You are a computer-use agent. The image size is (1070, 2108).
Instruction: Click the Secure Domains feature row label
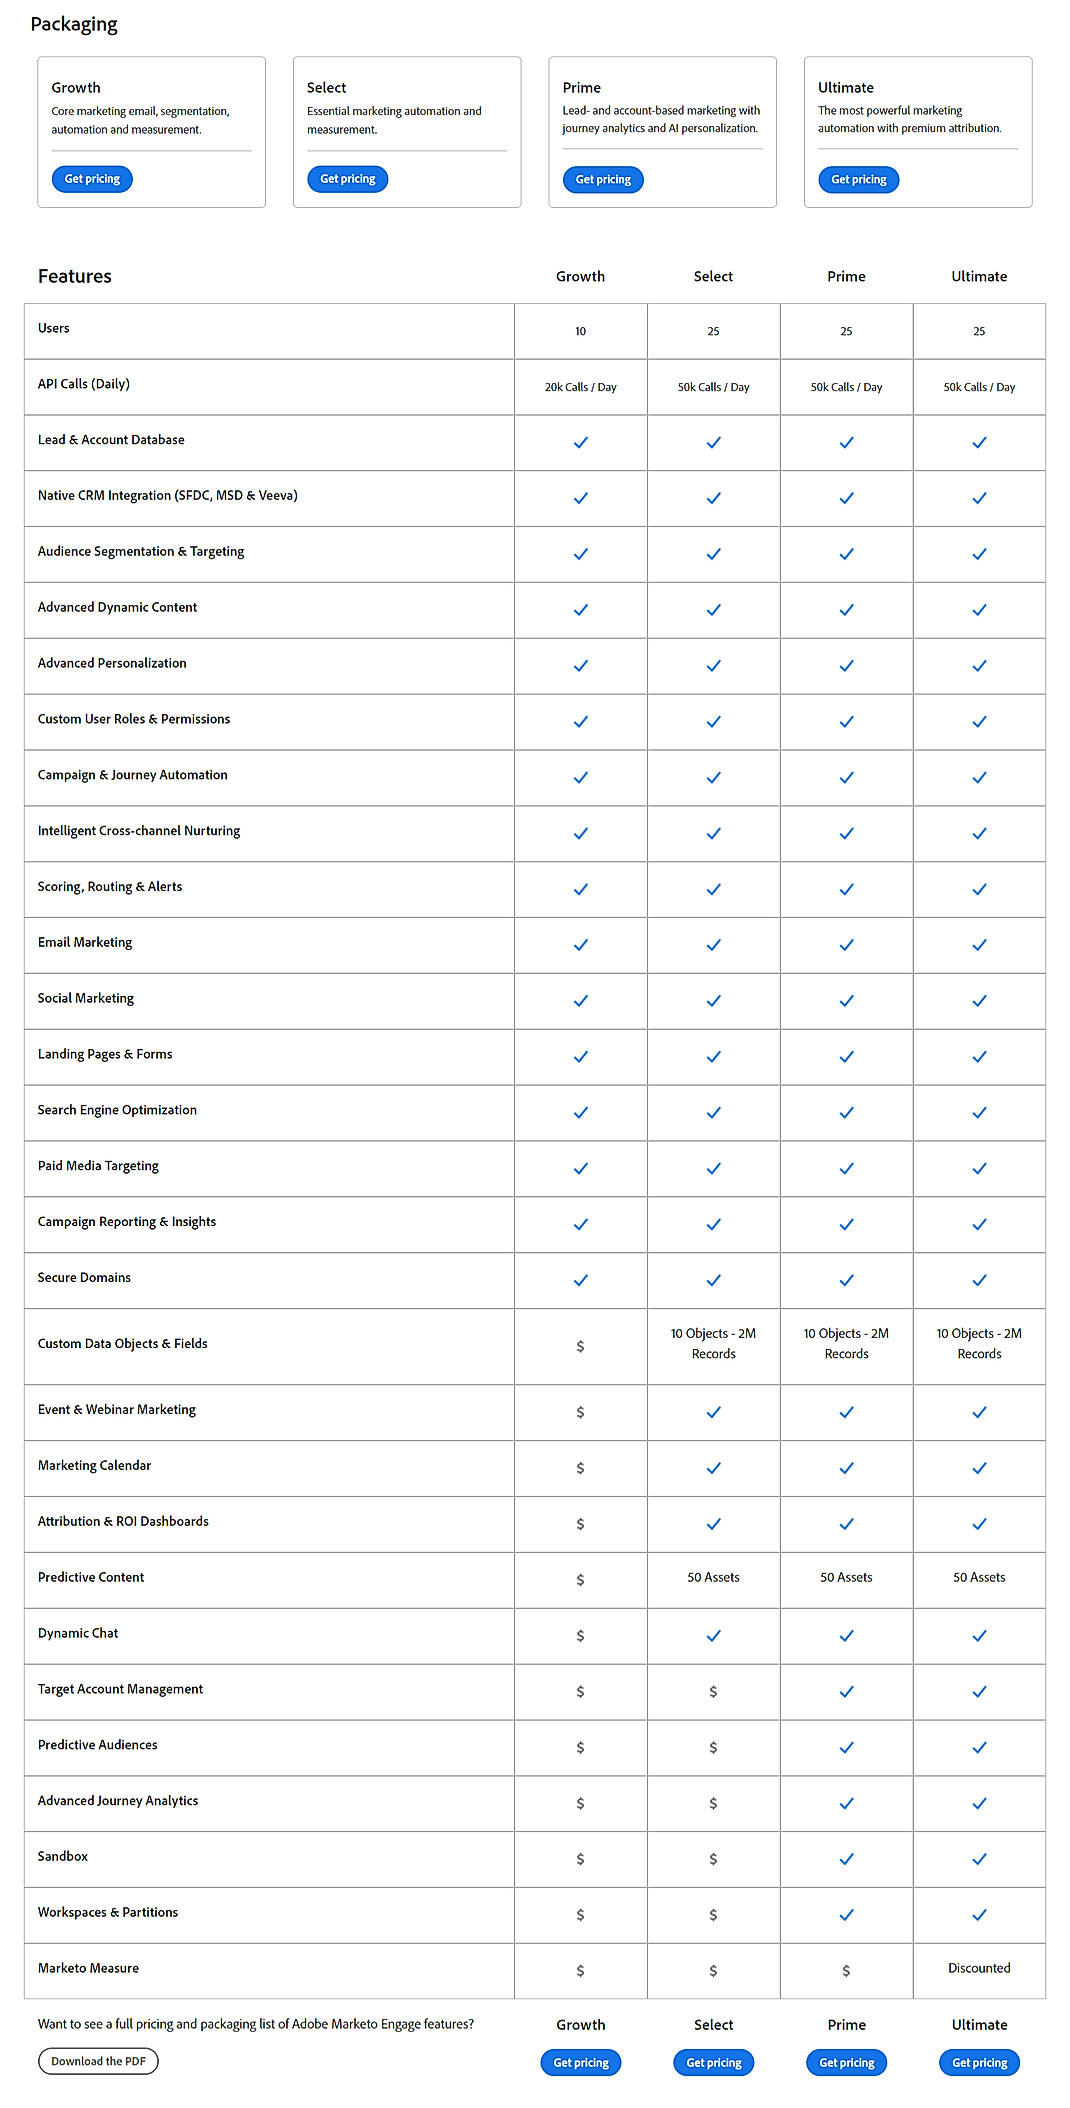84,1277
